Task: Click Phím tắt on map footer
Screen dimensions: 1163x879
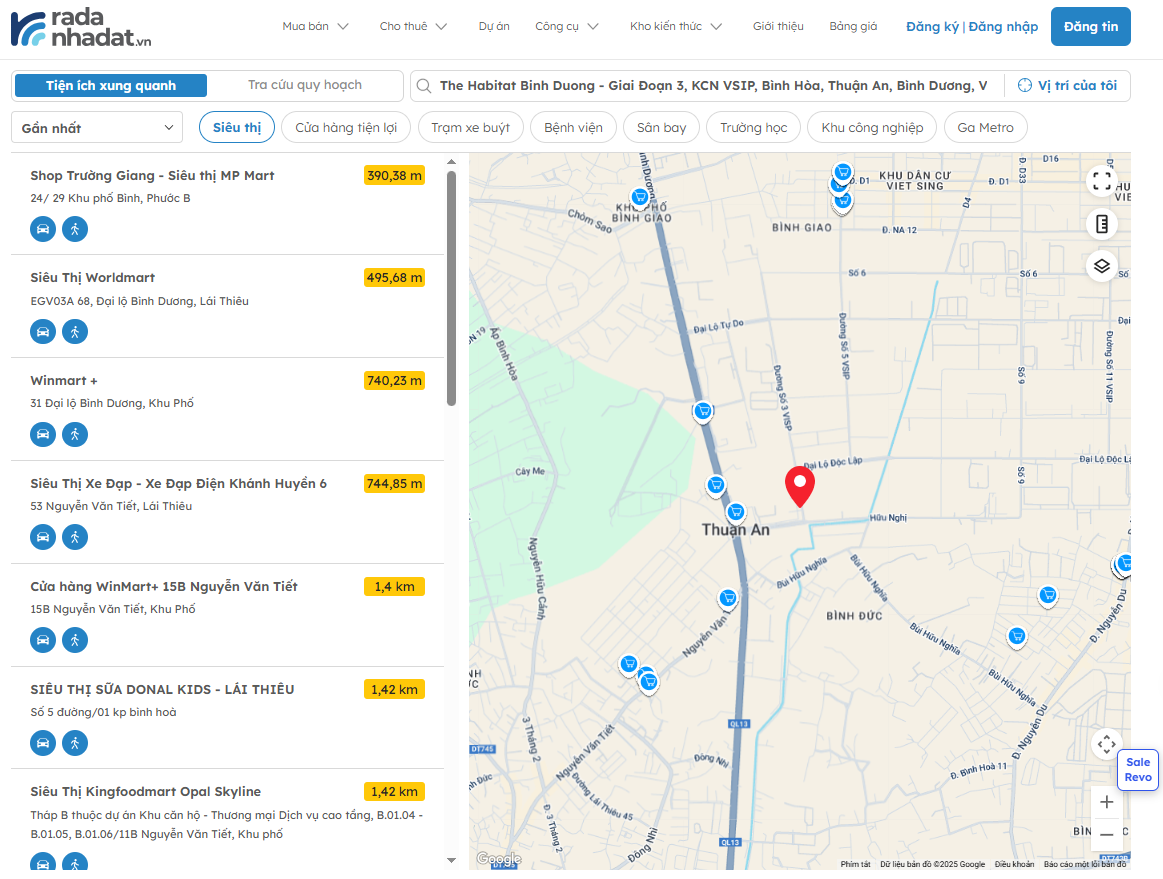Action: pos(855,864)
